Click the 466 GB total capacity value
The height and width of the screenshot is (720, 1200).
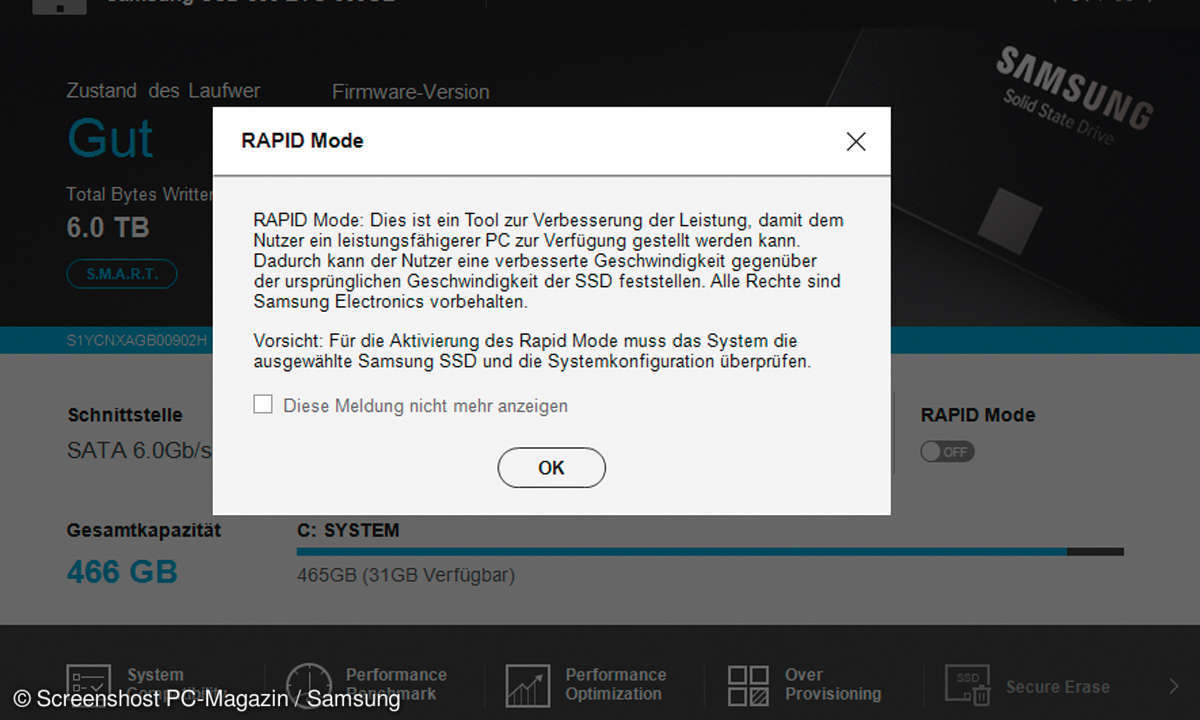click(x=122, y=572)
